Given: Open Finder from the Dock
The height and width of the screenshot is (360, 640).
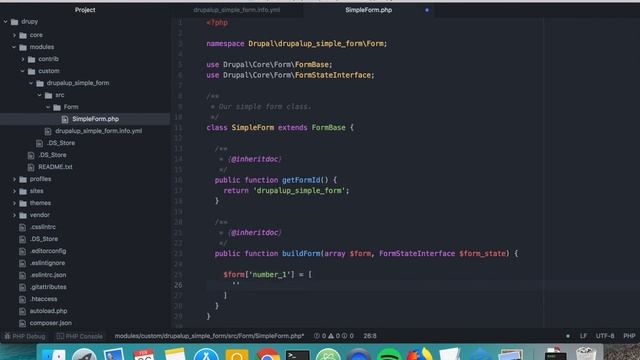Looking at the screenshot, I should [x=53, y=354].
